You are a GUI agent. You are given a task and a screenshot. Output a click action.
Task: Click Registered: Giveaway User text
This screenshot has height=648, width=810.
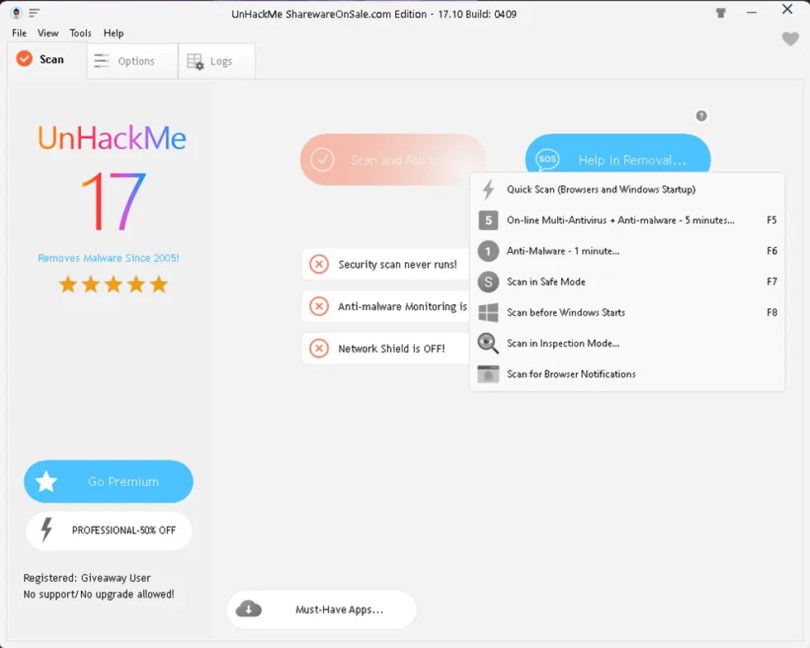87,578
